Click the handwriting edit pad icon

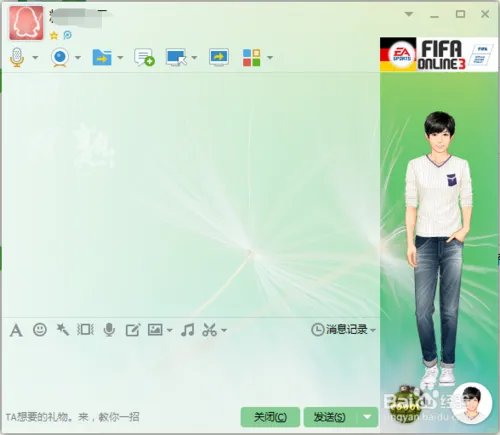point(133,330)
